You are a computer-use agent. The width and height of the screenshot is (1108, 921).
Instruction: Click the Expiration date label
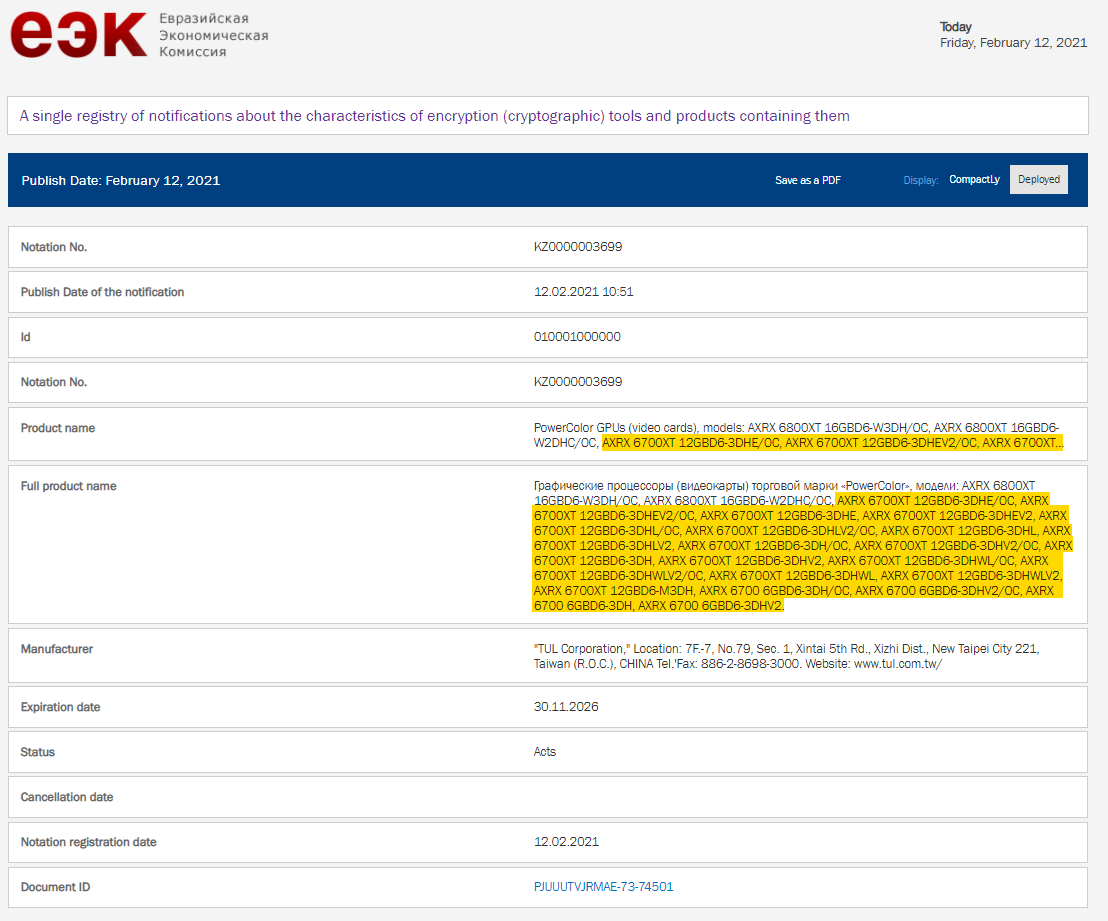pos(60,707)
